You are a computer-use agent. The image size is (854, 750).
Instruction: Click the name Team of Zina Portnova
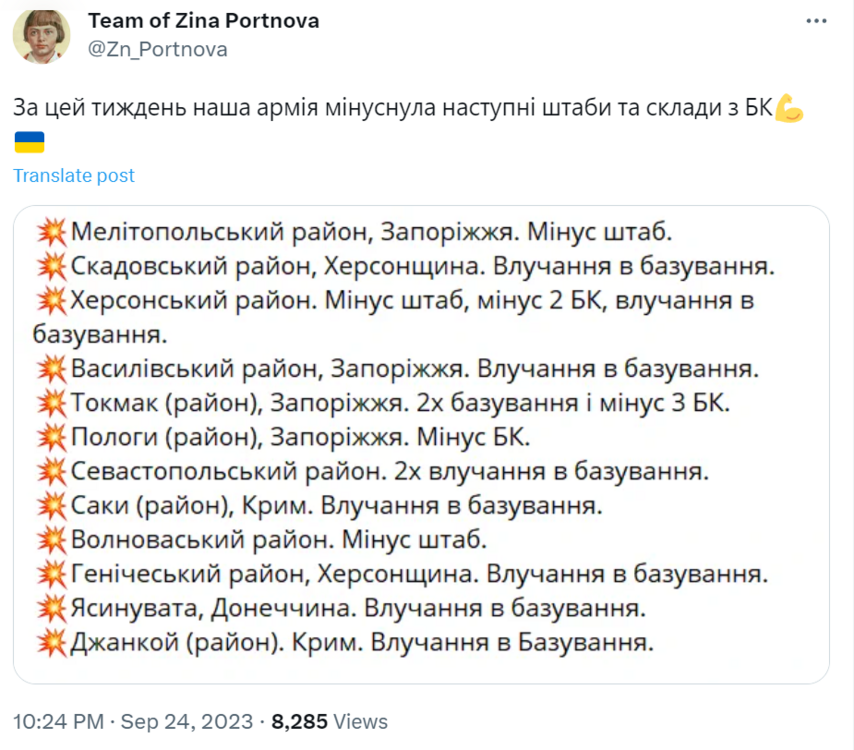pos(203,18)
